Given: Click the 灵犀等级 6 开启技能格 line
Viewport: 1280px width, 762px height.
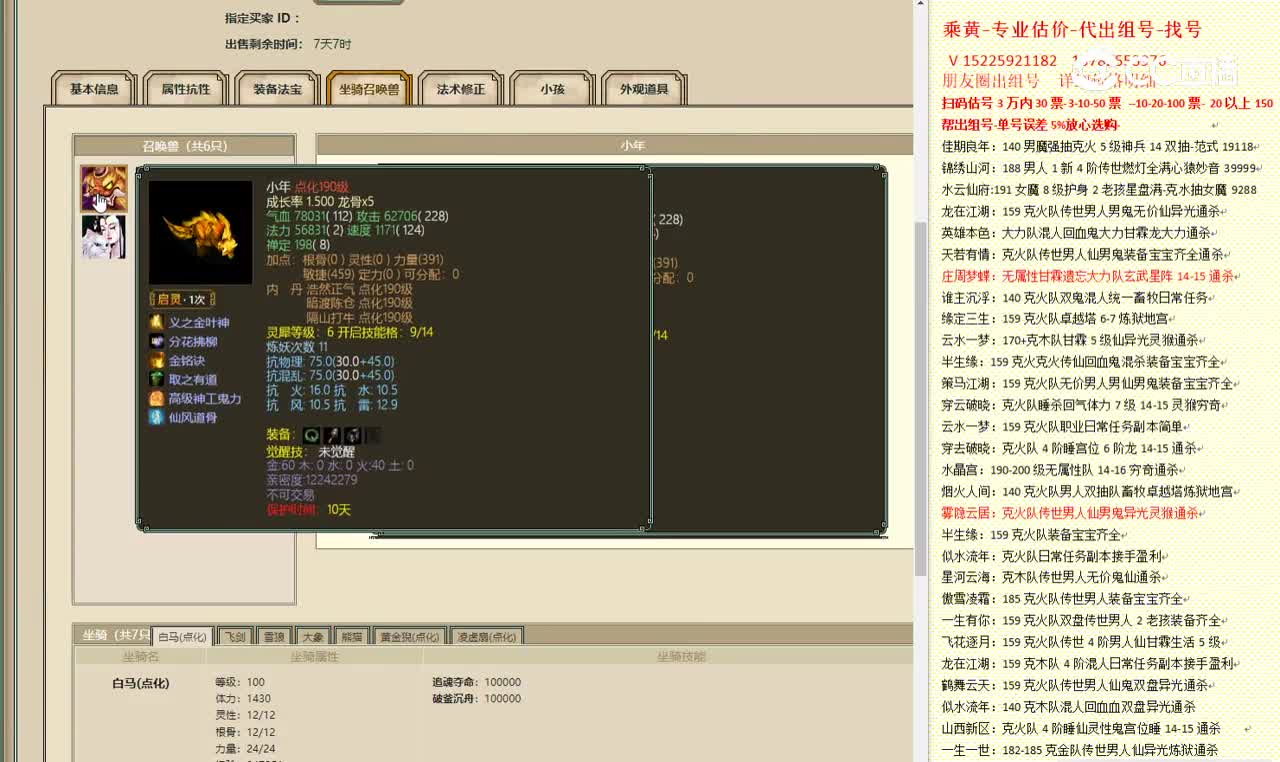Looking at the screenshot, I should click(349, 332).
